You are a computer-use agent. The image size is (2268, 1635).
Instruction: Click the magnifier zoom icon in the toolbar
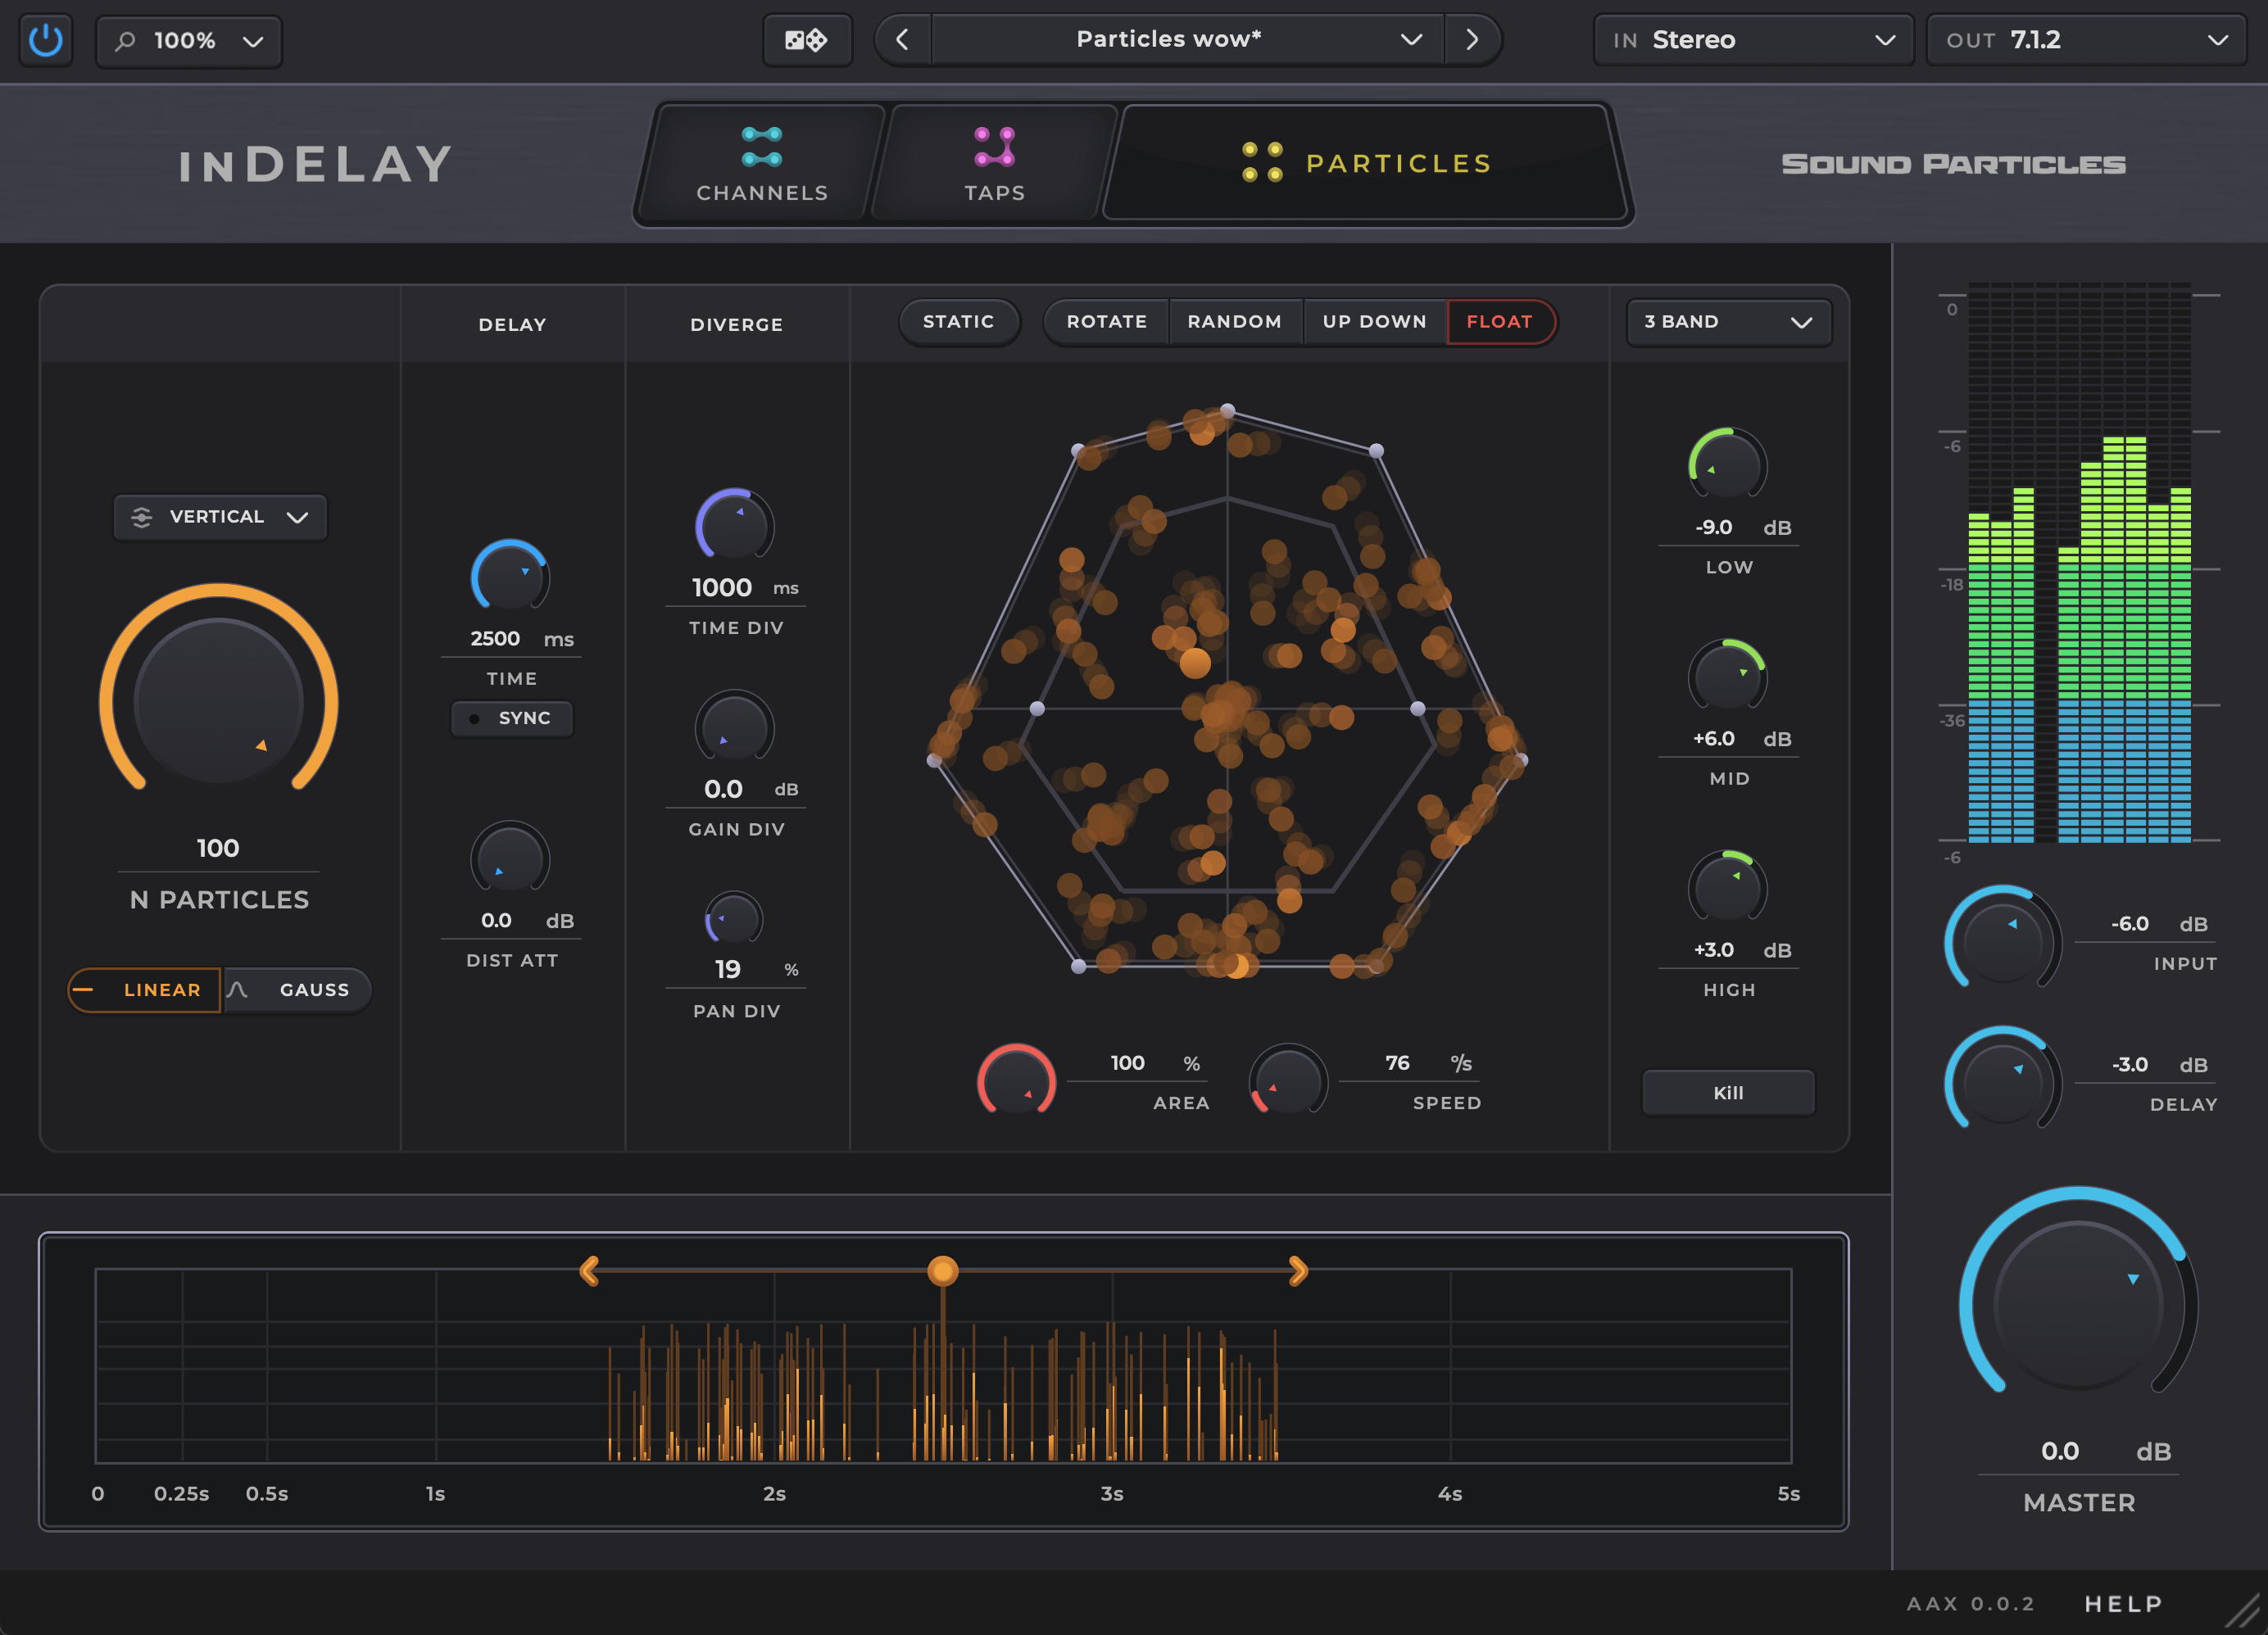(x=126, y=41)
